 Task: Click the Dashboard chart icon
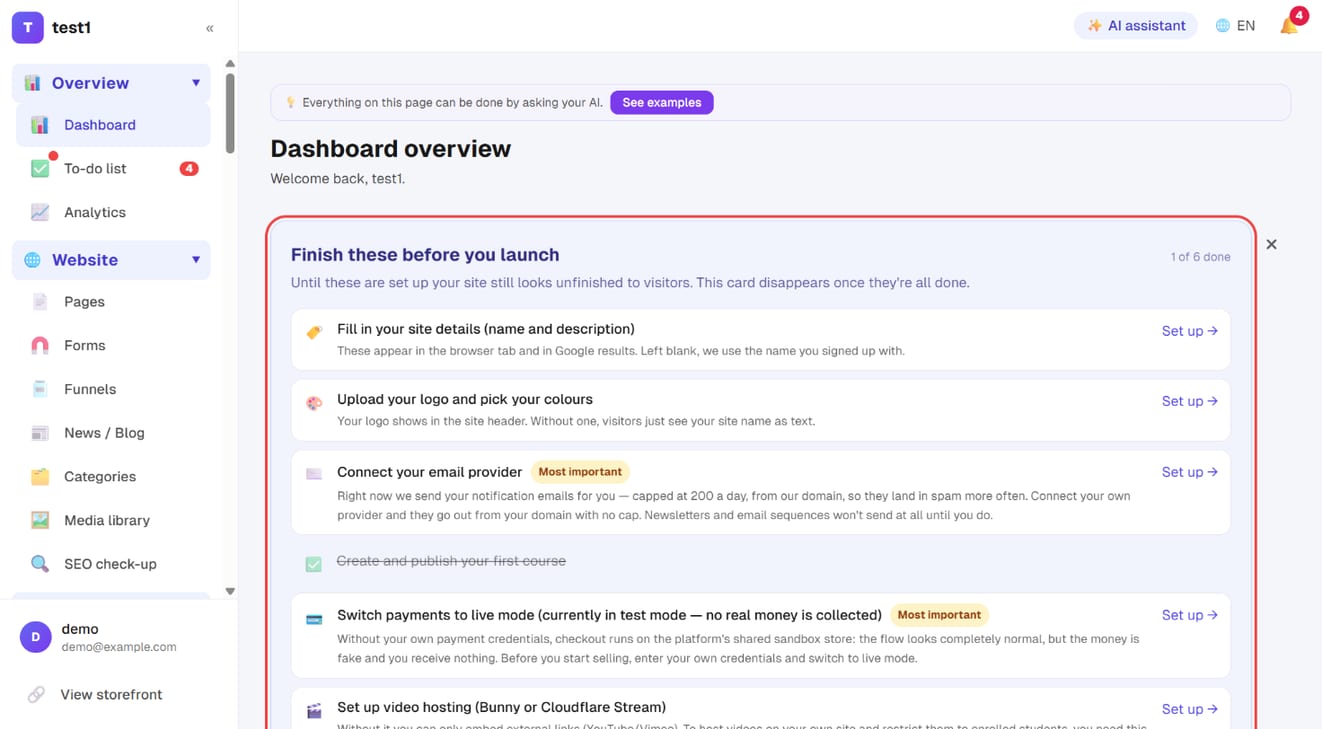click(40, 125)
